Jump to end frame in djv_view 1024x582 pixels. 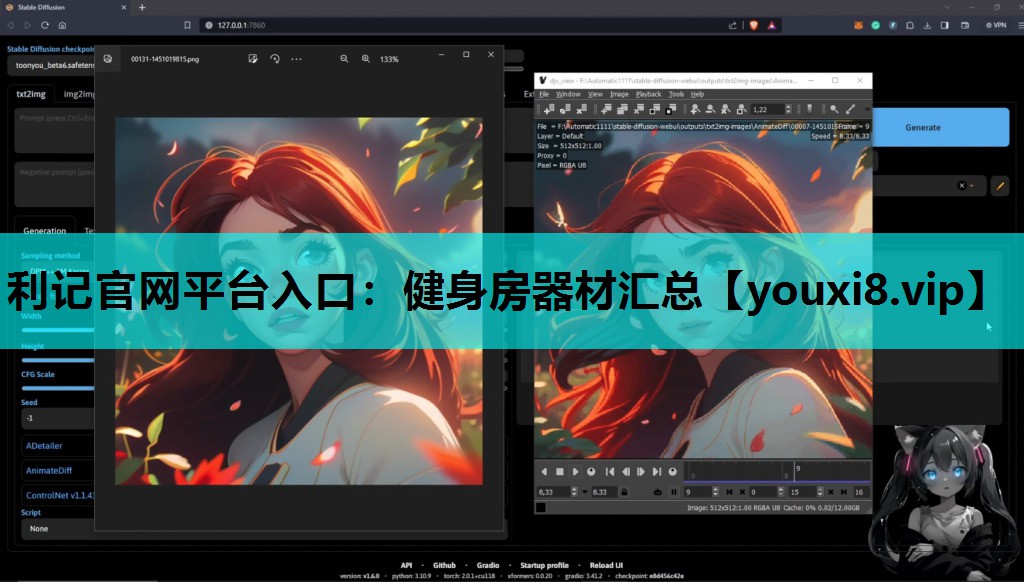pyautogui.click(x=656, y=472)
